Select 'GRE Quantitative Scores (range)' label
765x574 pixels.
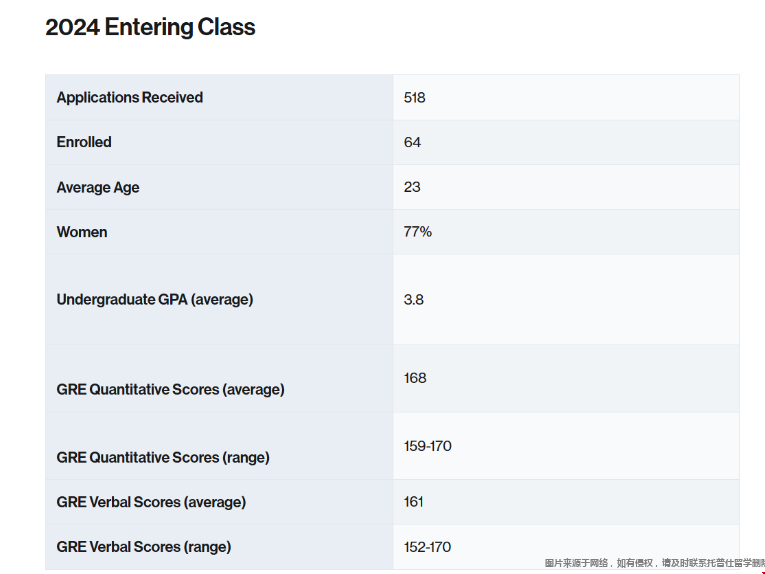(163, 457)
